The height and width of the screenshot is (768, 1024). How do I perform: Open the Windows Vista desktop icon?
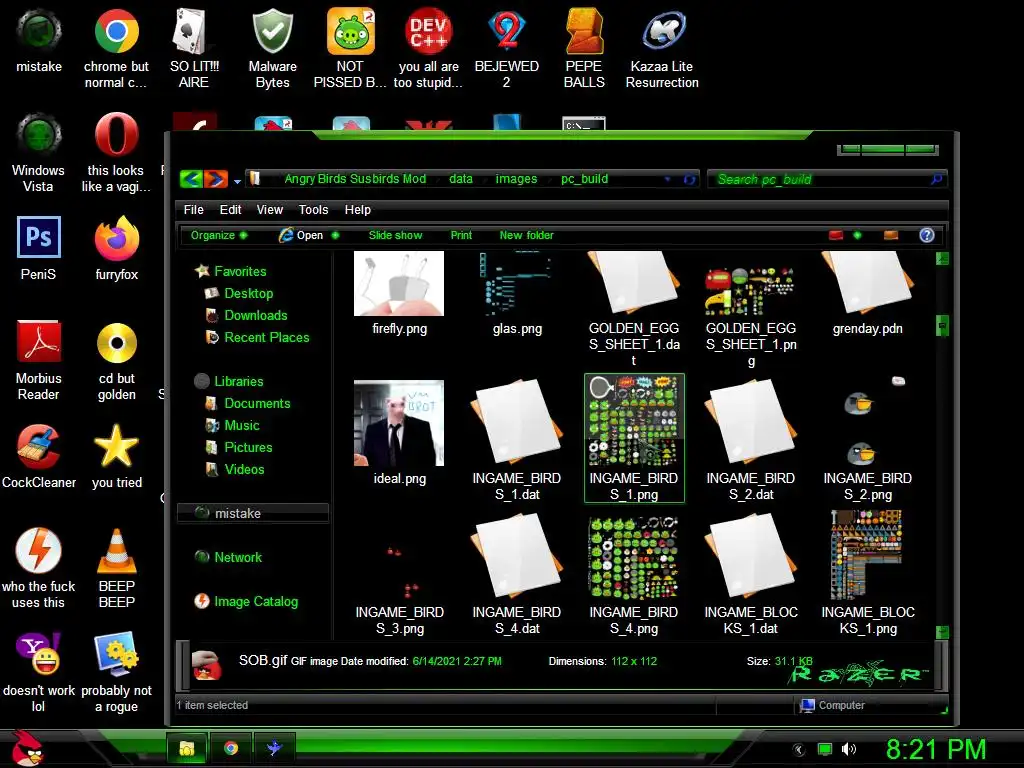[39, 152]
